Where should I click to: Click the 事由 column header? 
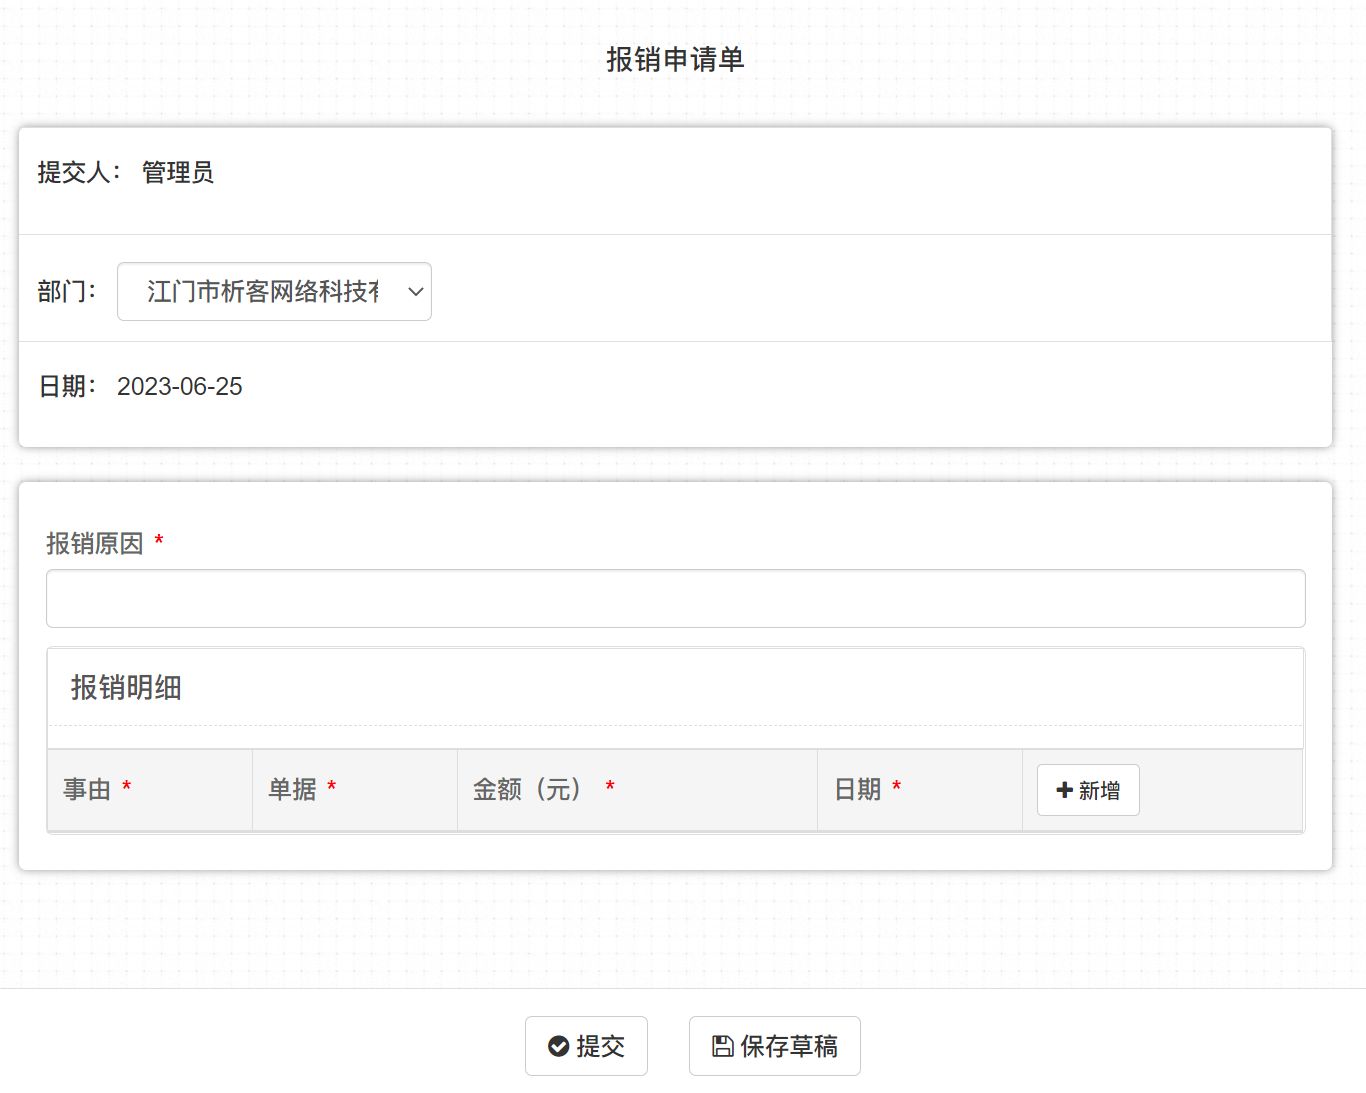click(x=87, y=790)
